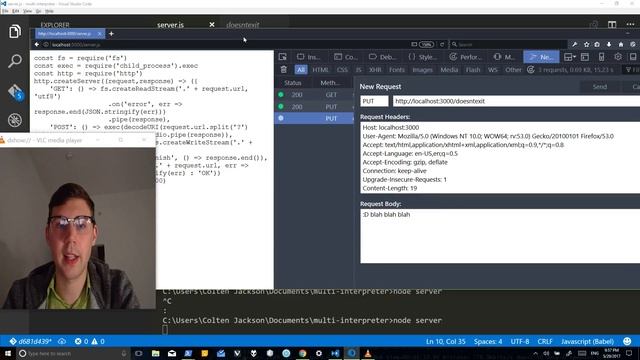The image size is (640, 360).
Task: Open the VS Code Explorer files icon
Action: click(15, 31)
